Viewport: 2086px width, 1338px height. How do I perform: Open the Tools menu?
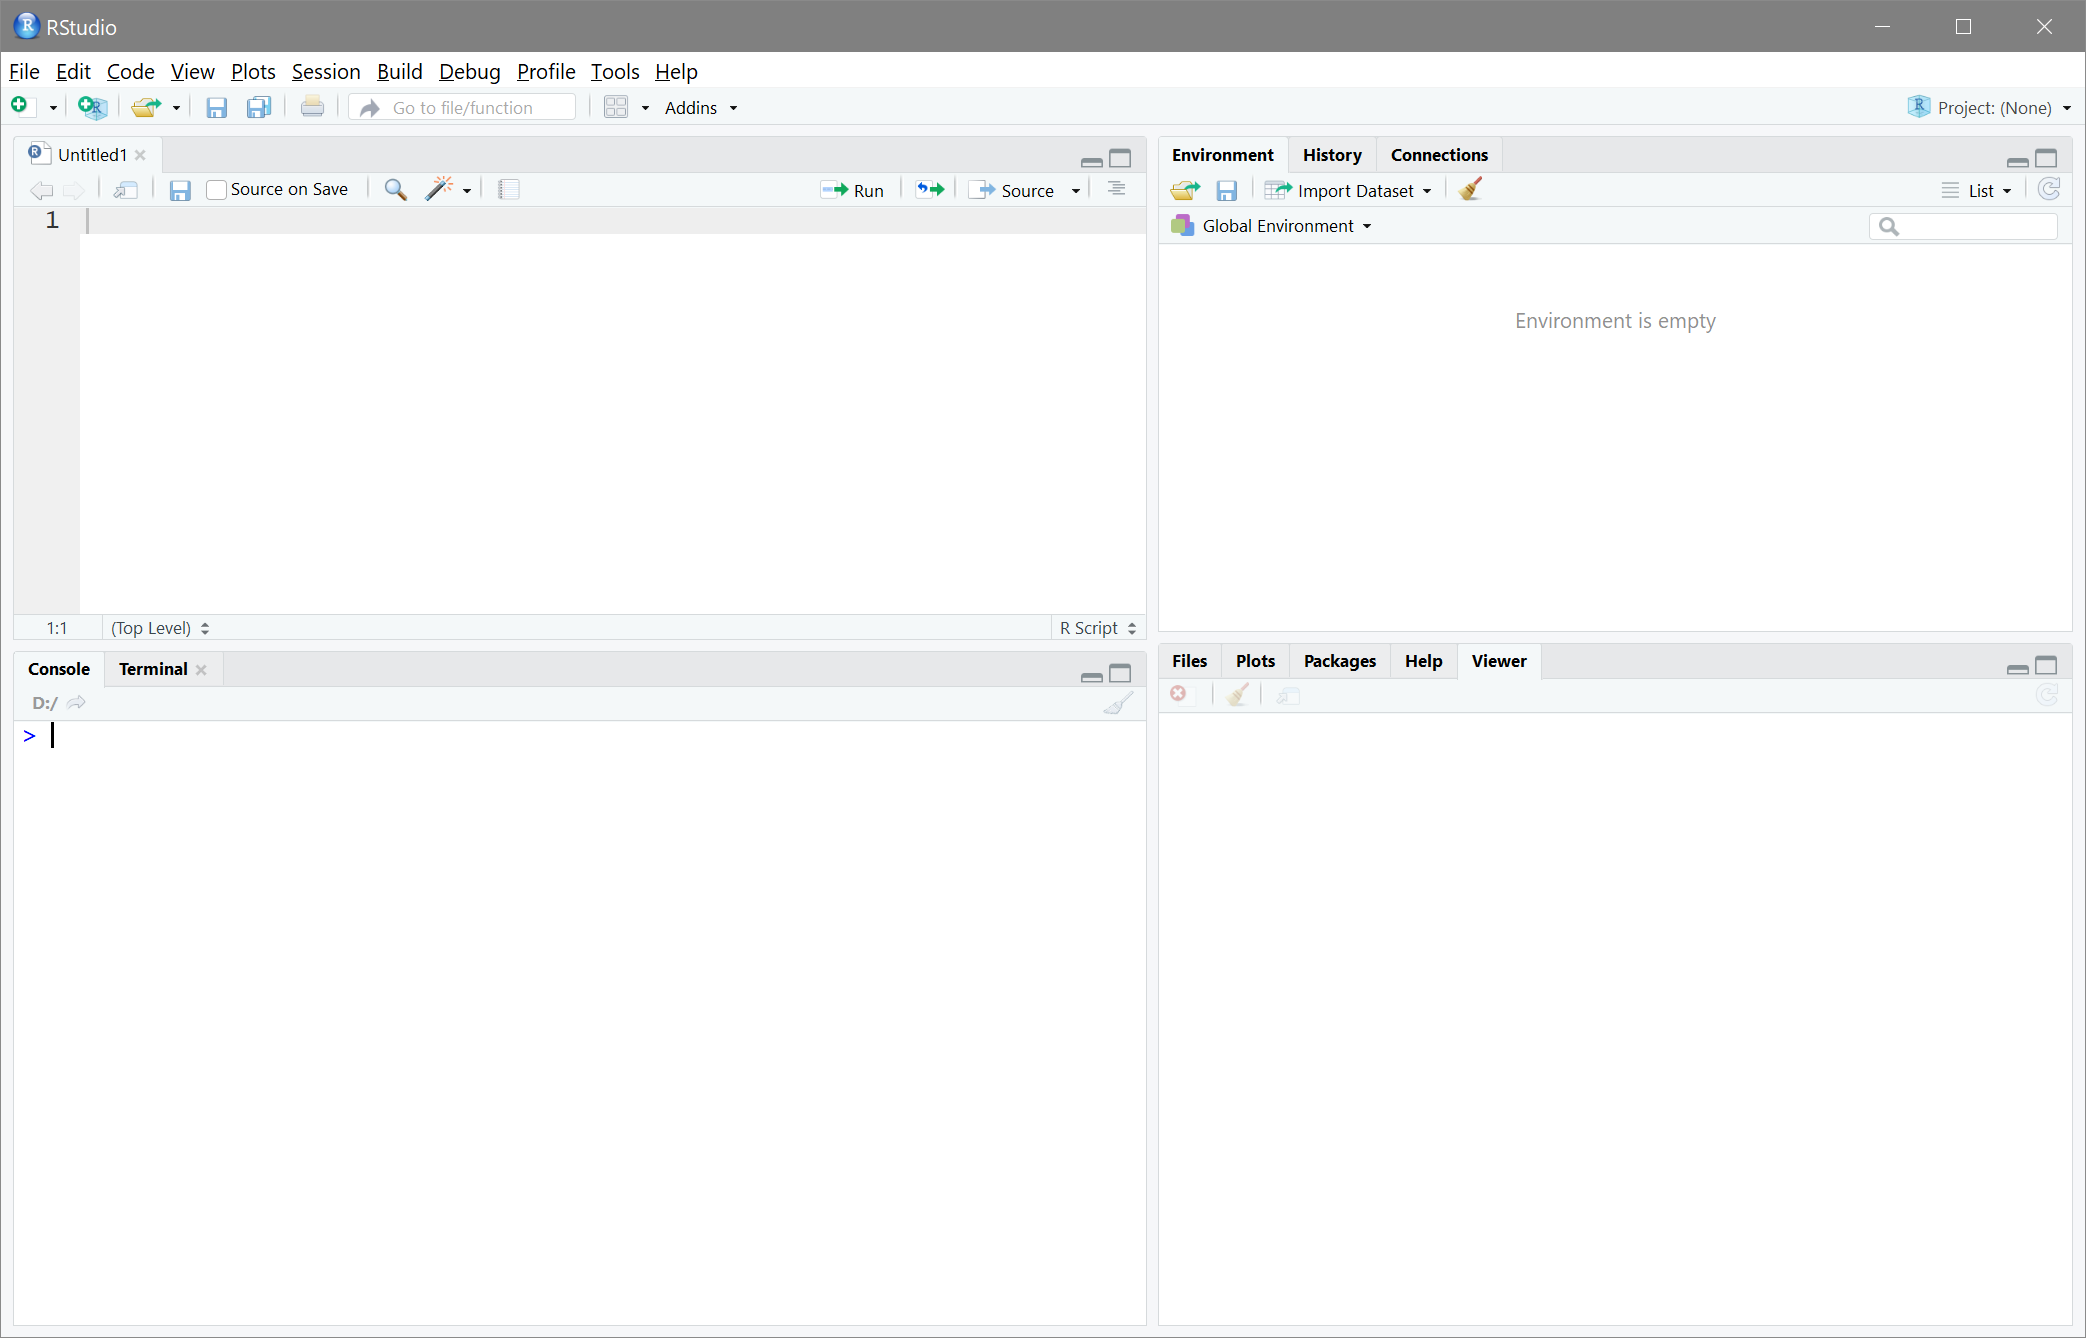pyautogui.click(x=614, y=71)
